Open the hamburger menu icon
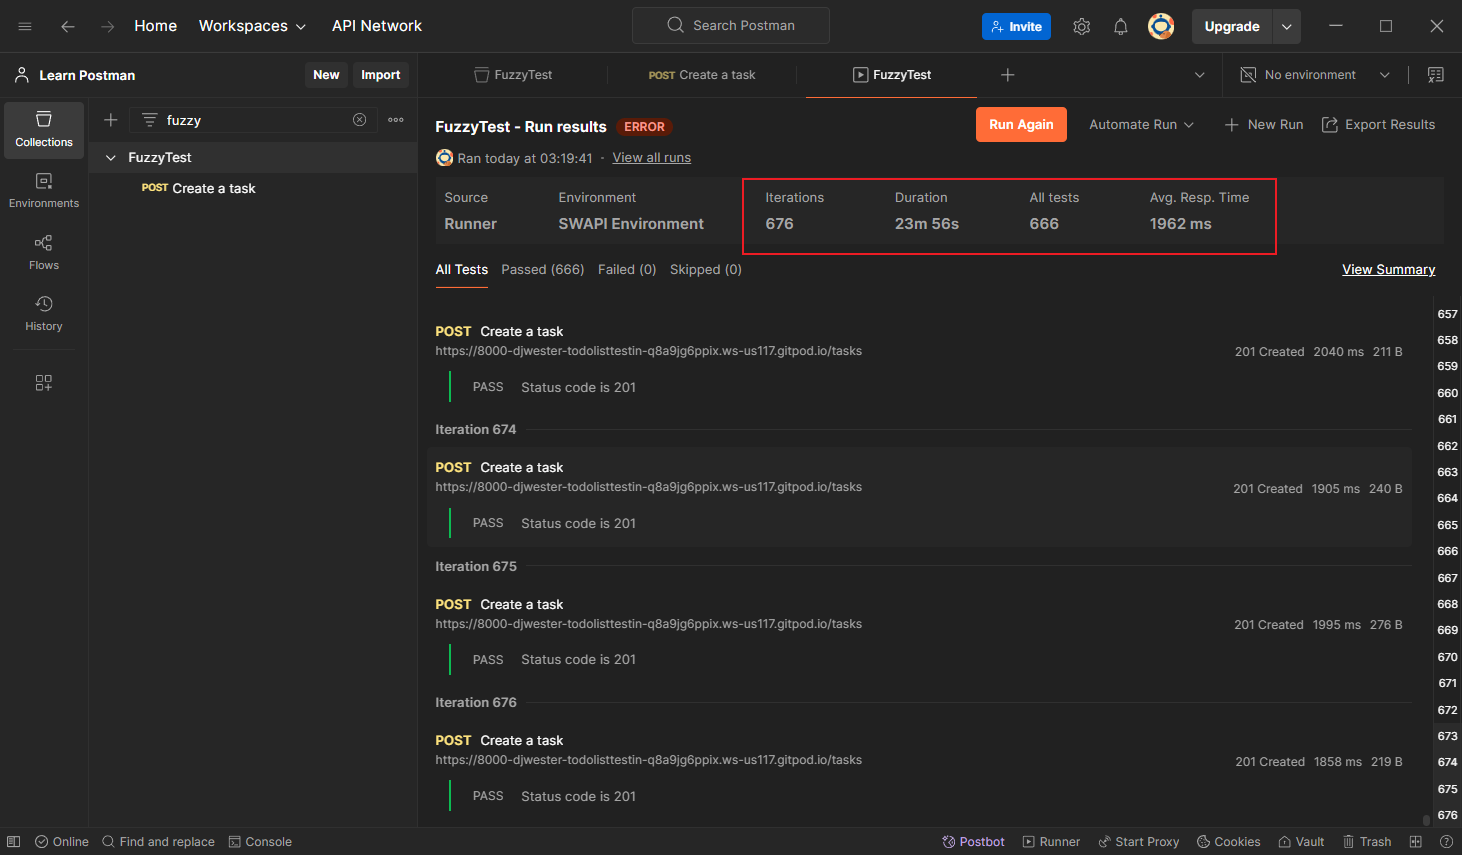The image size is (1462, 855). (x=25, y=26)
